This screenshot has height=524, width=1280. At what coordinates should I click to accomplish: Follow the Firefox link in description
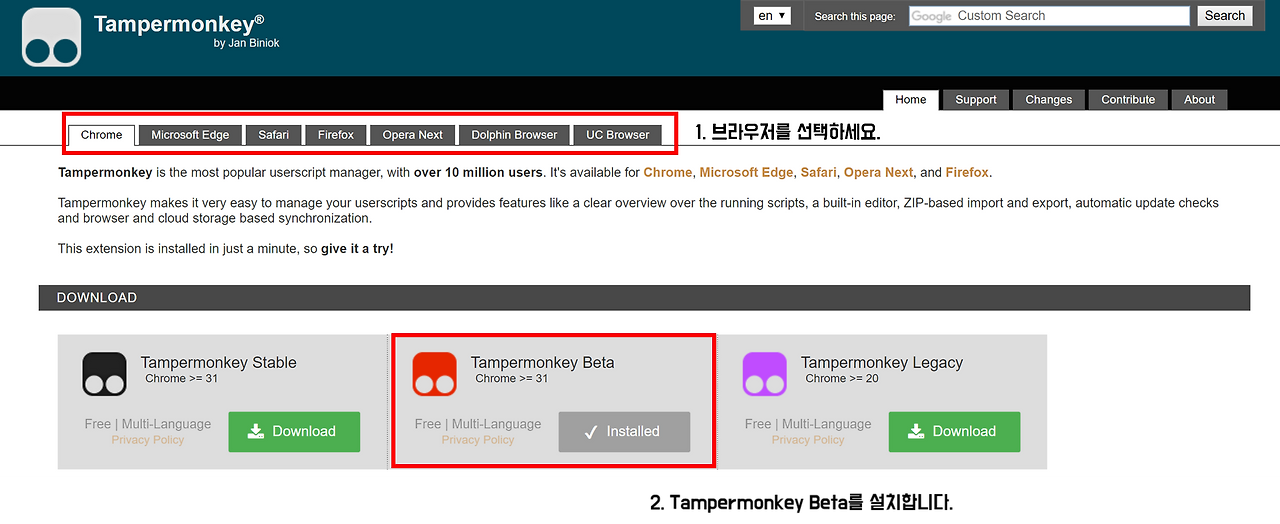pyautogui.click(x=967, y=172)
